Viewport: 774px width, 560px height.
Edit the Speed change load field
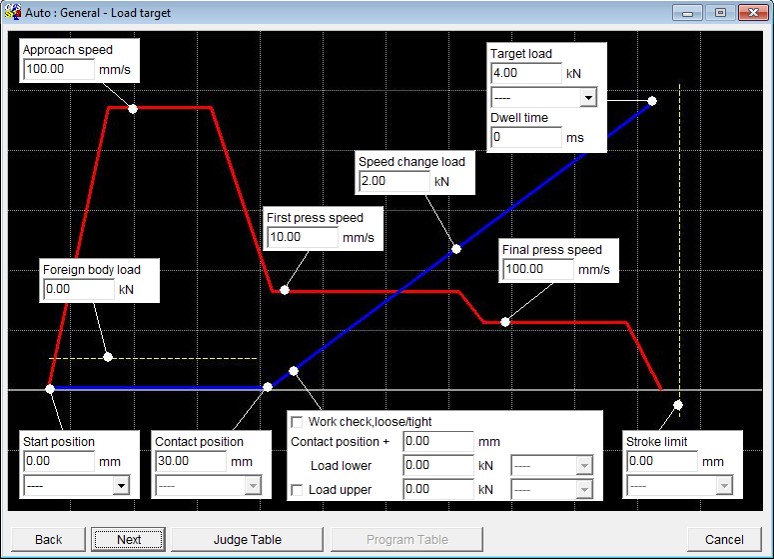tap(394, 182)
